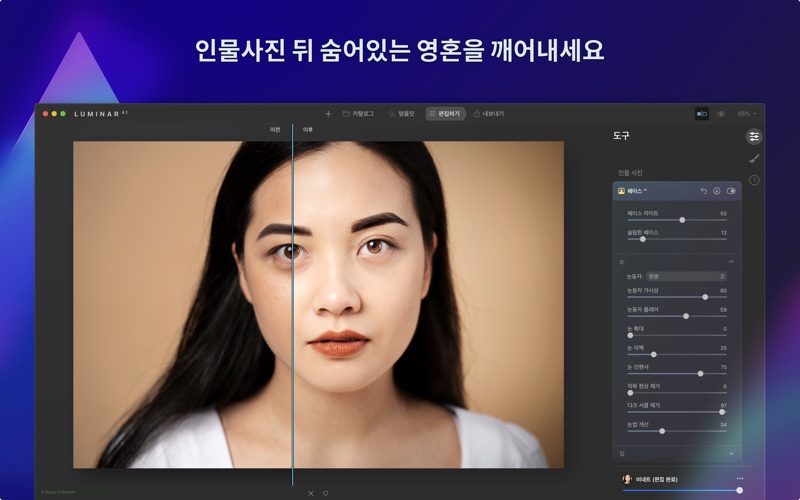The width and height of the screenshot is (800, 500).
Task: Open the Face AI mask options icon
Action: coord(716,191)
